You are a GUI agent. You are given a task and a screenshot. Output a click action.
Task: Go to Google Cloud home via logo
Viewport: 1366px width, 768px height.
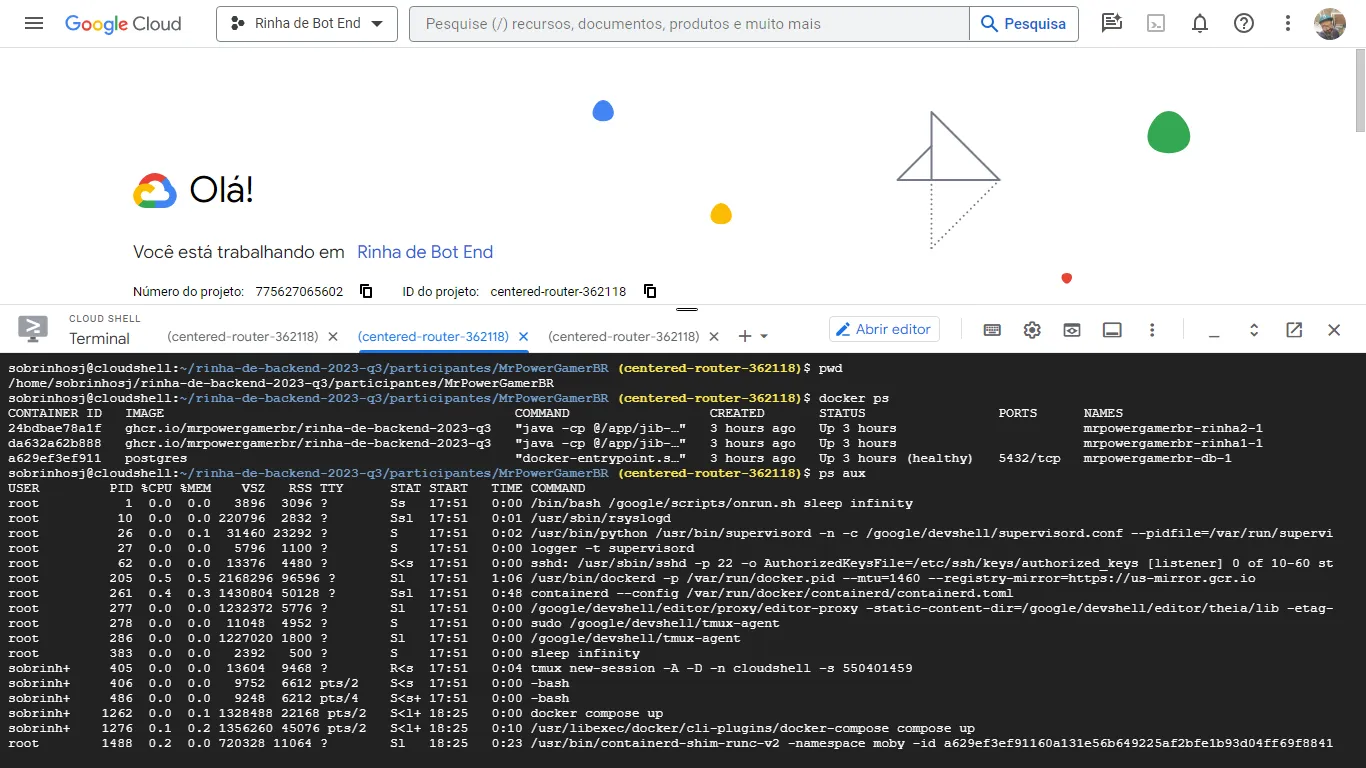point(123,23)
